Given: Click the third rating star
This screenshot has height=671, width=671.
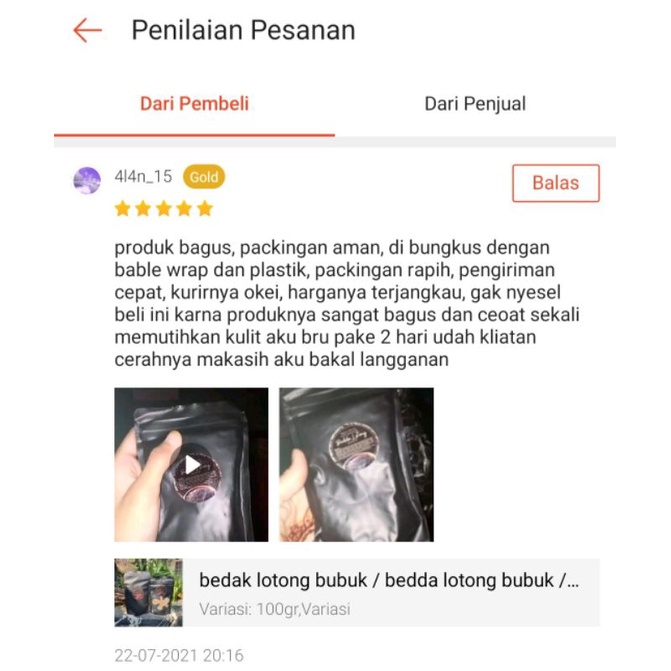Looking at the screenshot, I should coord(163,209).
